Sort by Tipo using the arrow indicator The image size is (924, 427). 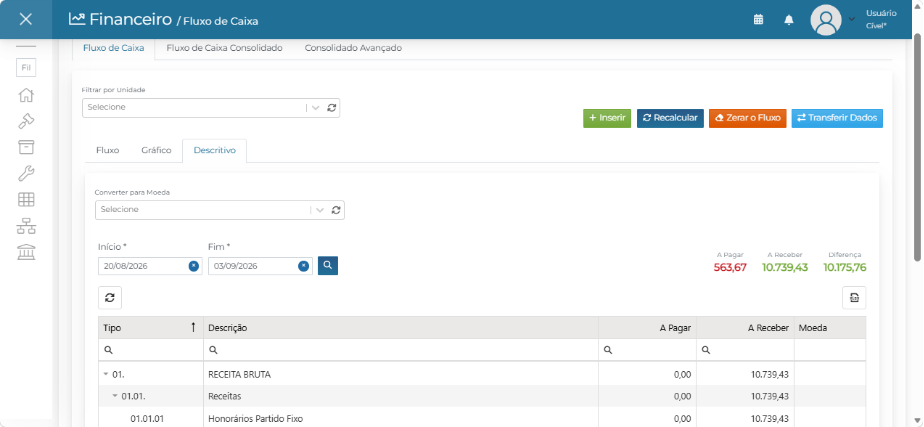click(193, 327)
